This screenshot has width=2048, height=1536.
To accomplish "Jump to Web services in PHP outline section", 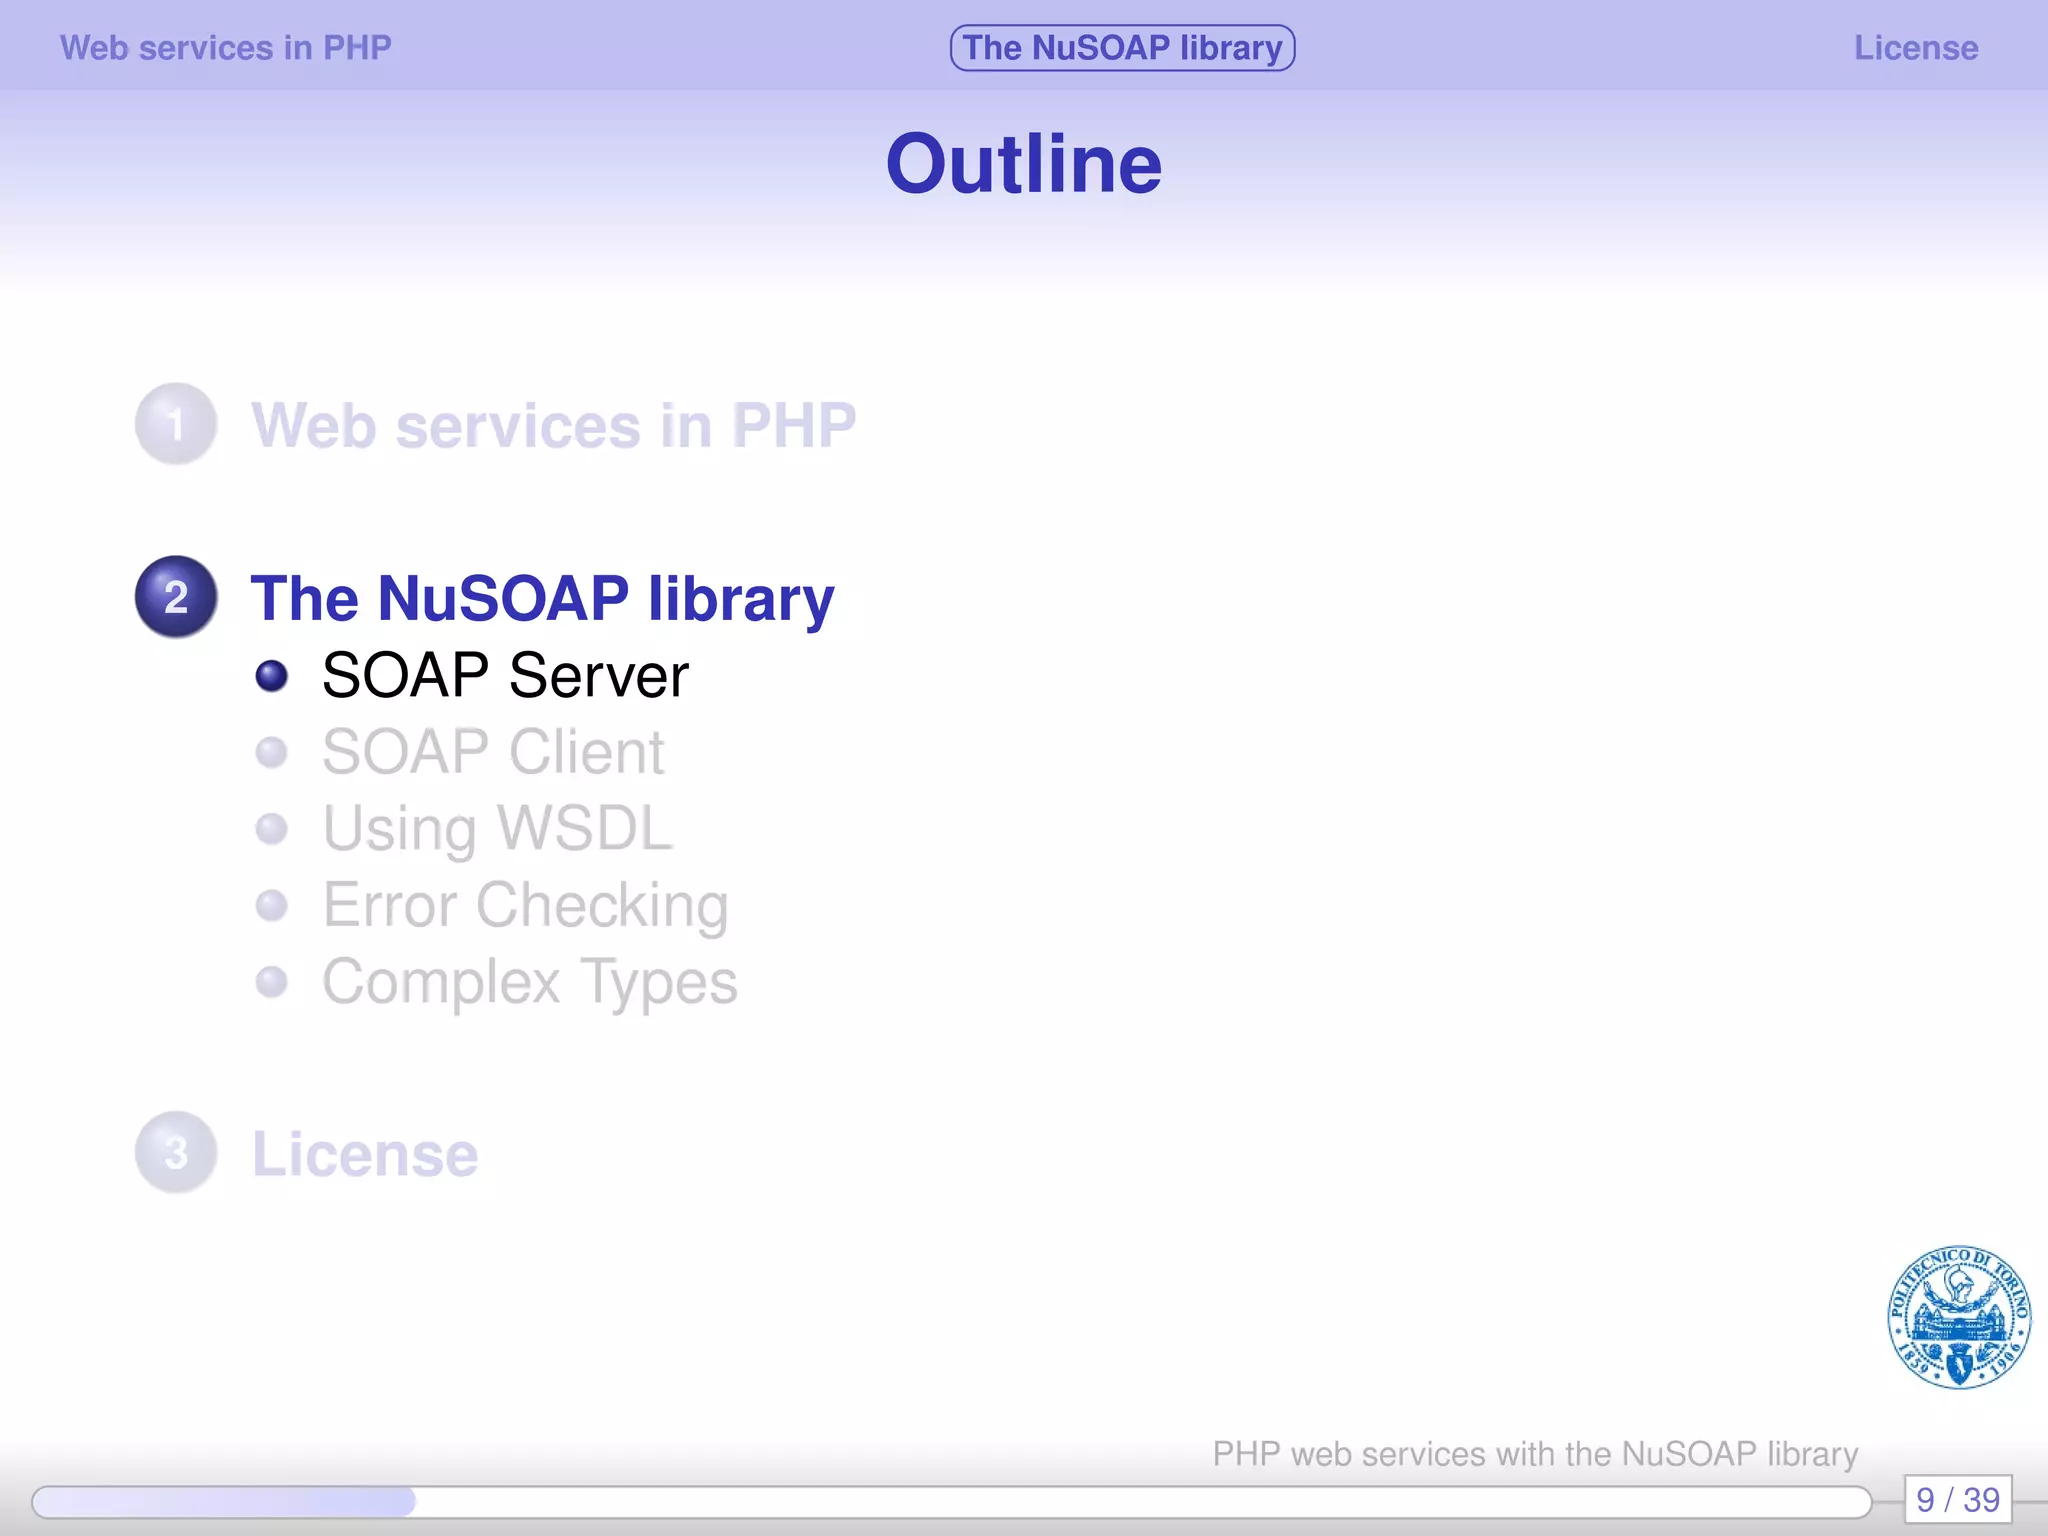I will tap(553, 425).
